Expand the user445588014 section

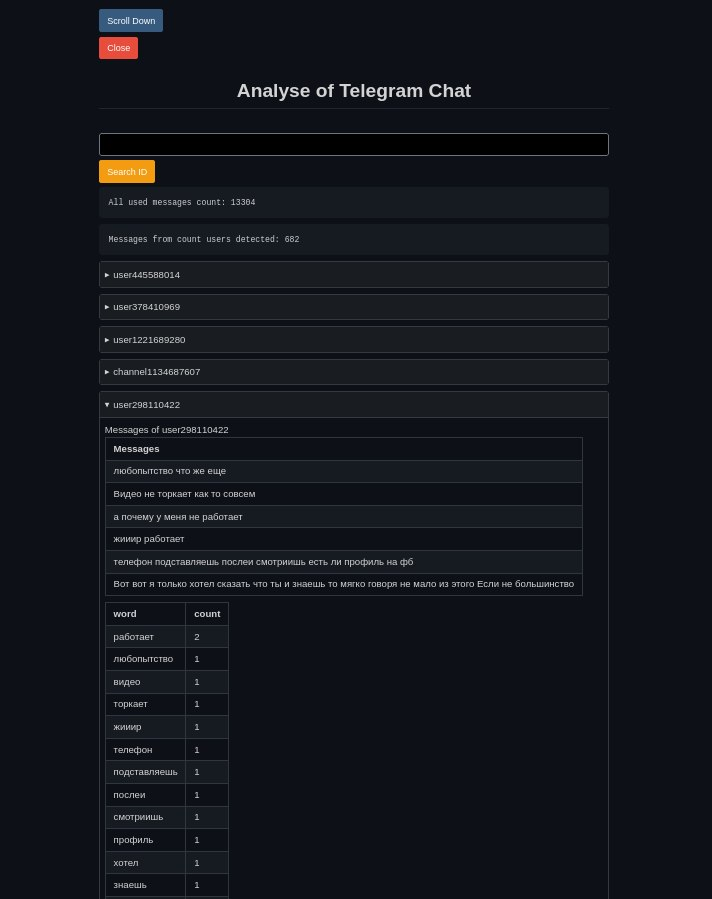click(x=146, y=275)
